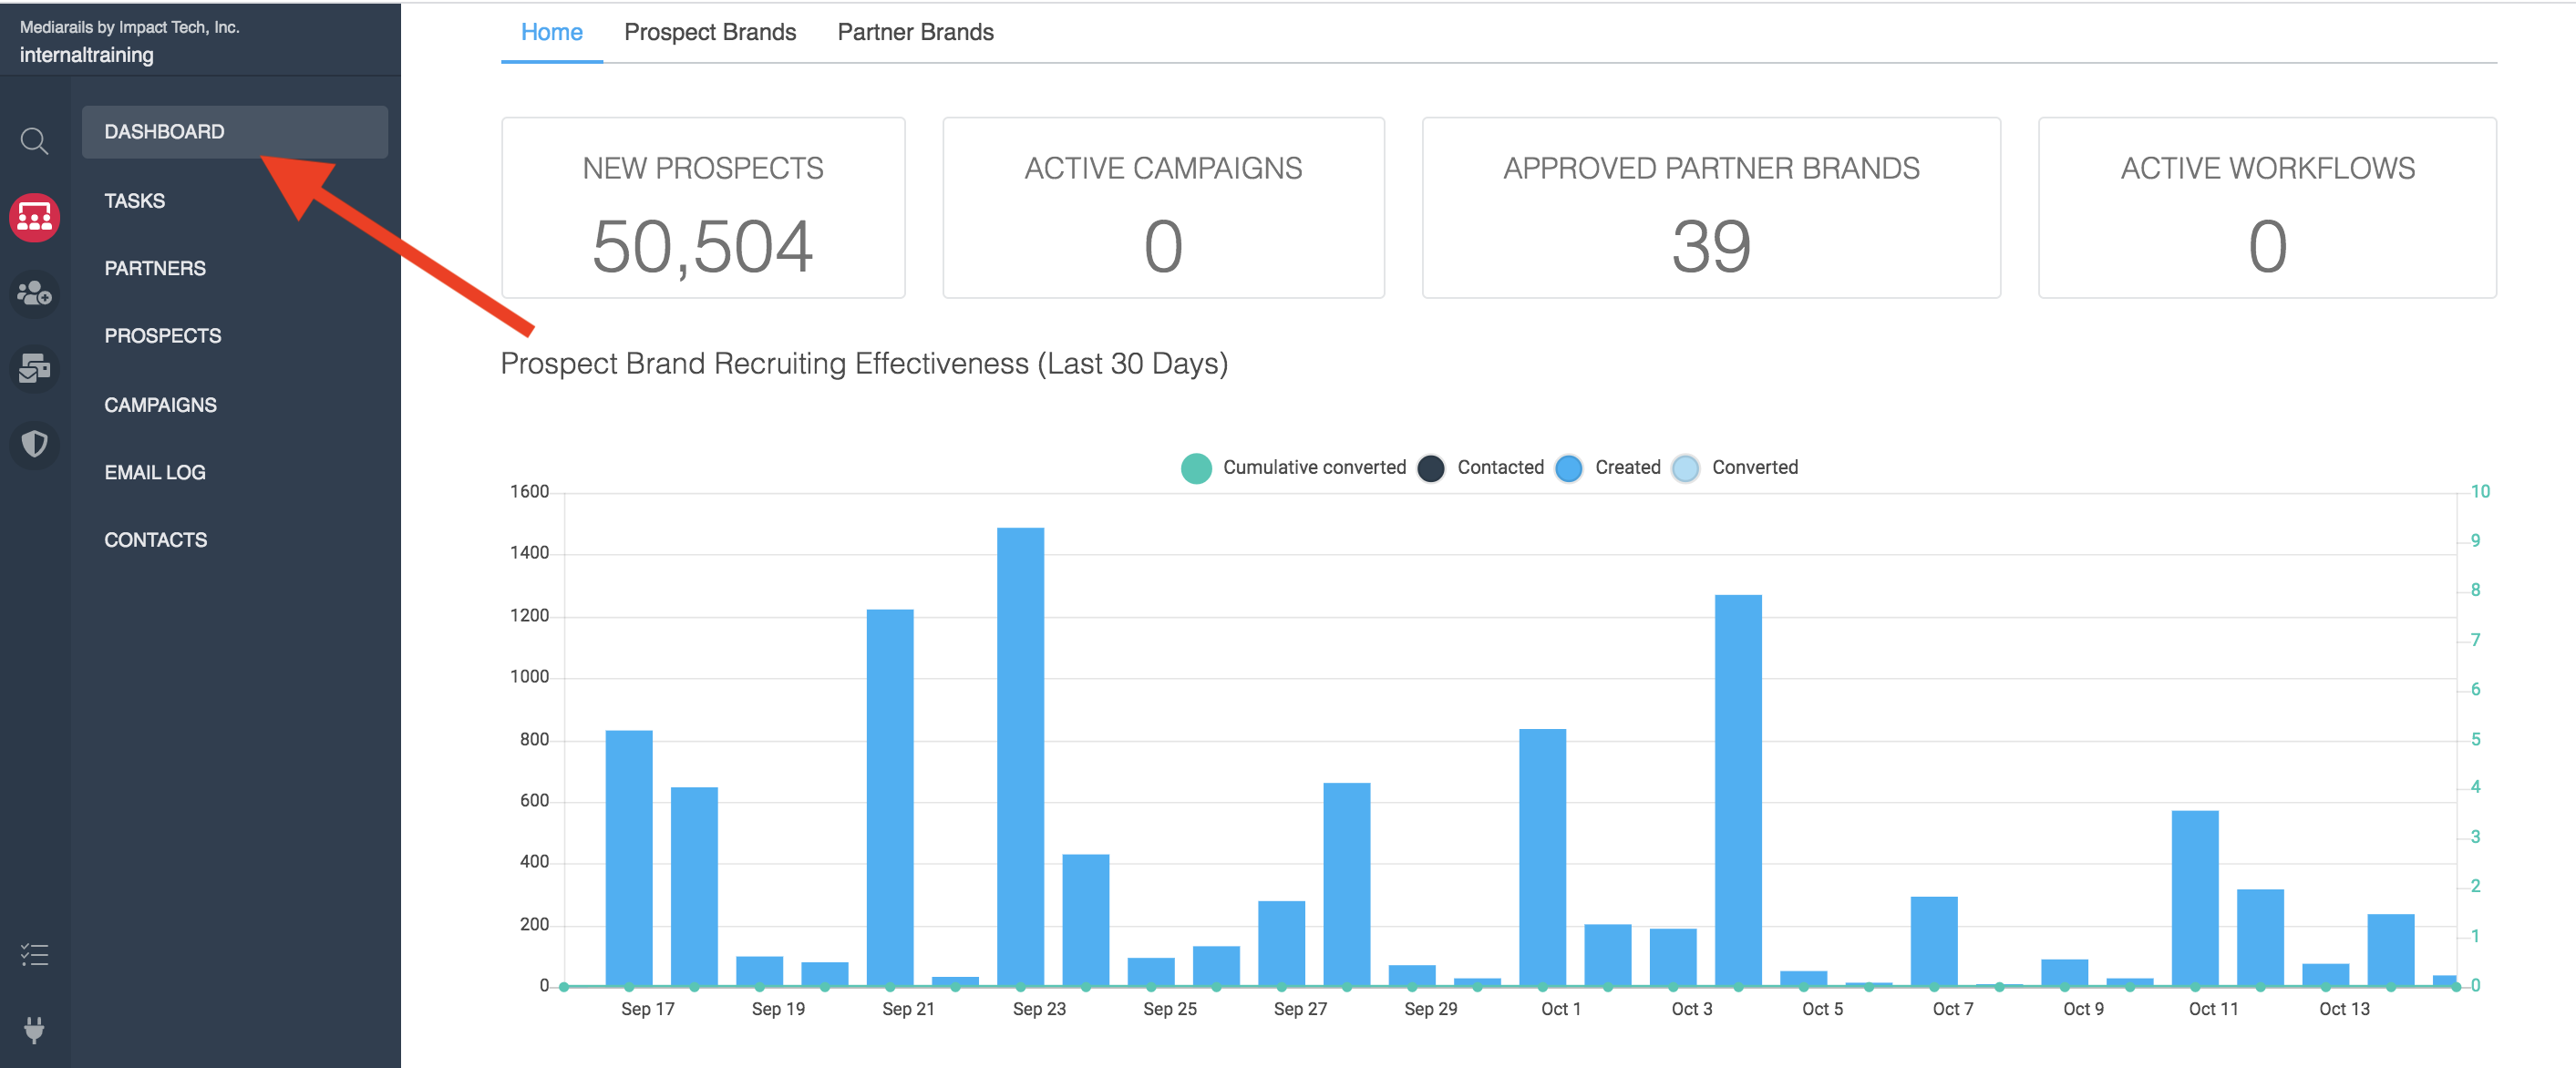The height and width of the screenshot is (1068, 2576).
Task: Open the messaging envelope sidebar icon
Action: pyautogui.click(x=34, y=368)
